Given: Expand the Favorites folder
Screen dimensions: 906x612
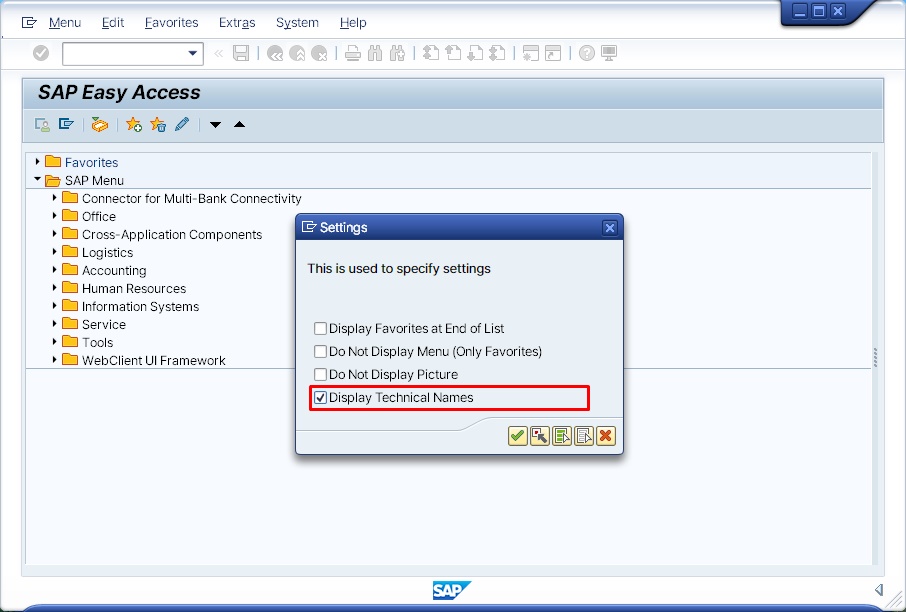Looking at the screenshot, I should [x=38, y=162].
